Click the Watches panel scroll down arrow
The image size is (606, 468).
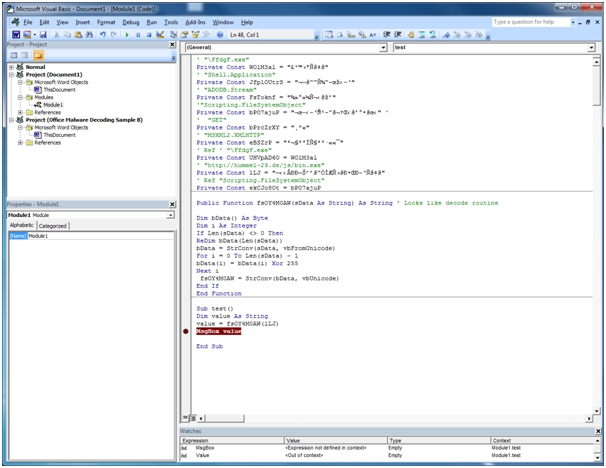597,458
